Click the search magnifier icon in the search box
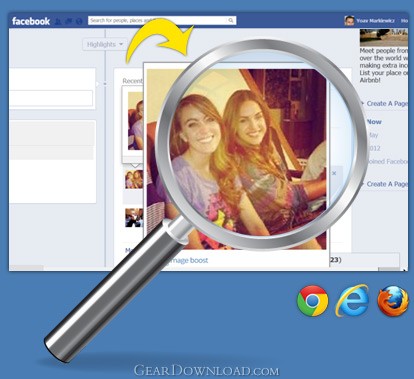 coord(231,21)
